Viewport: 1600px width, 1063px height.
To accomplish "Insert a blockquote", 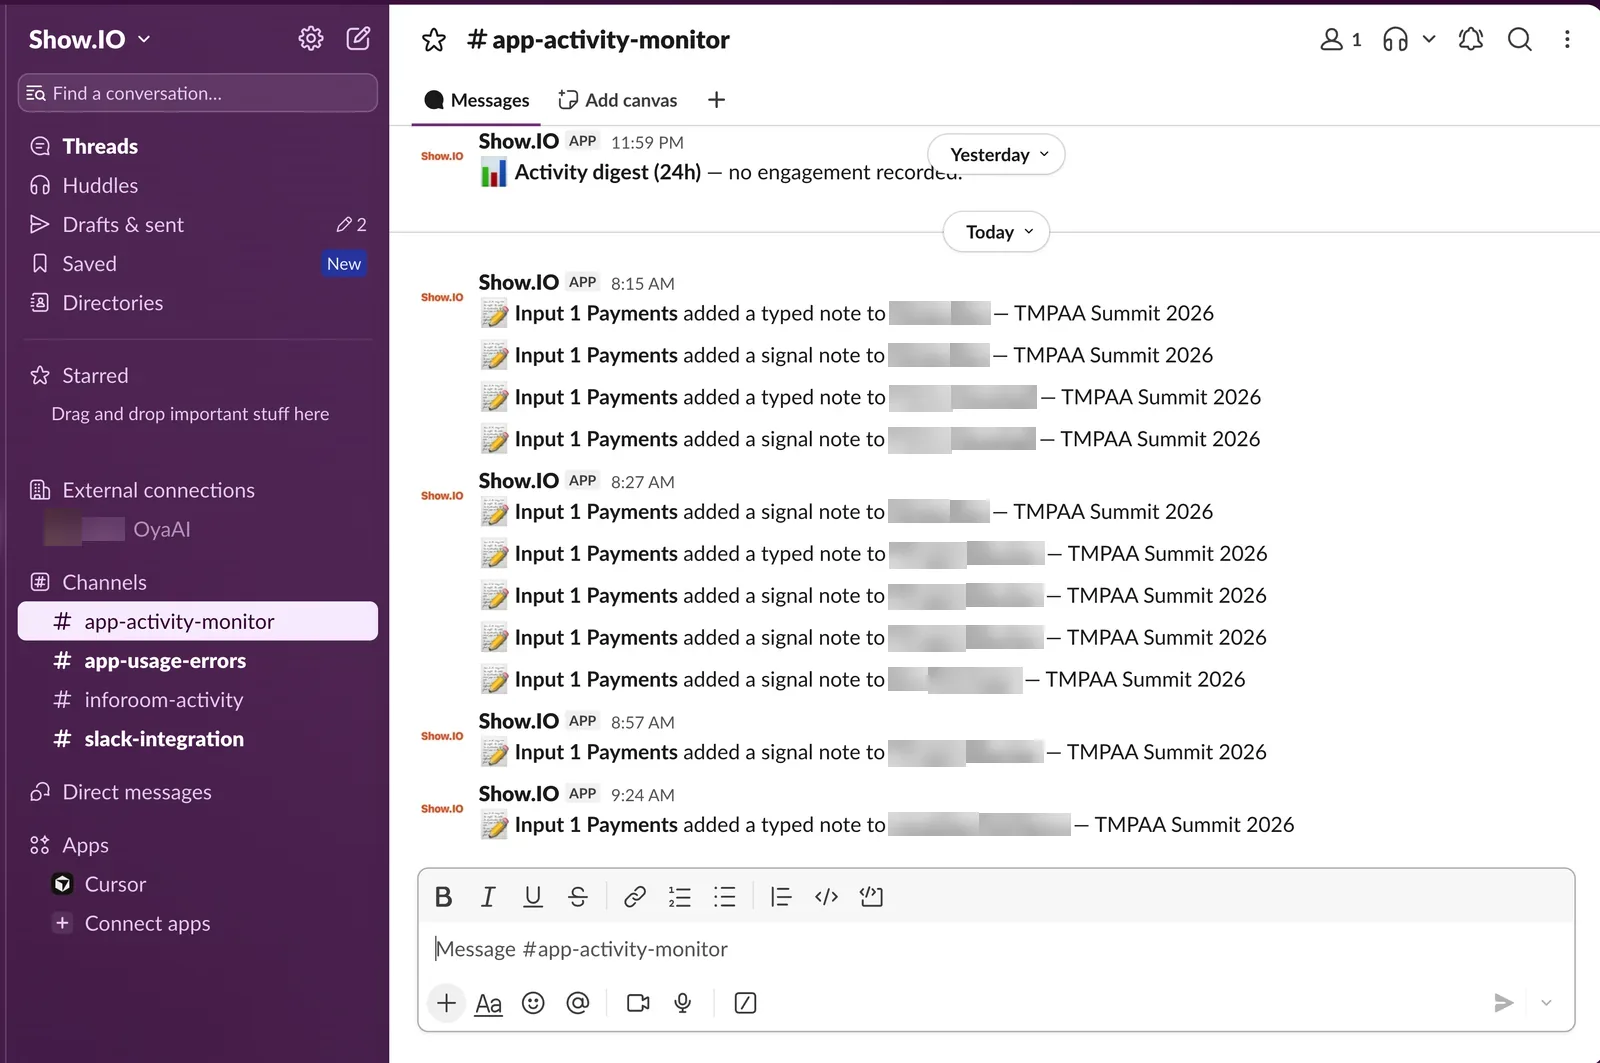I will tap(781, 897).
